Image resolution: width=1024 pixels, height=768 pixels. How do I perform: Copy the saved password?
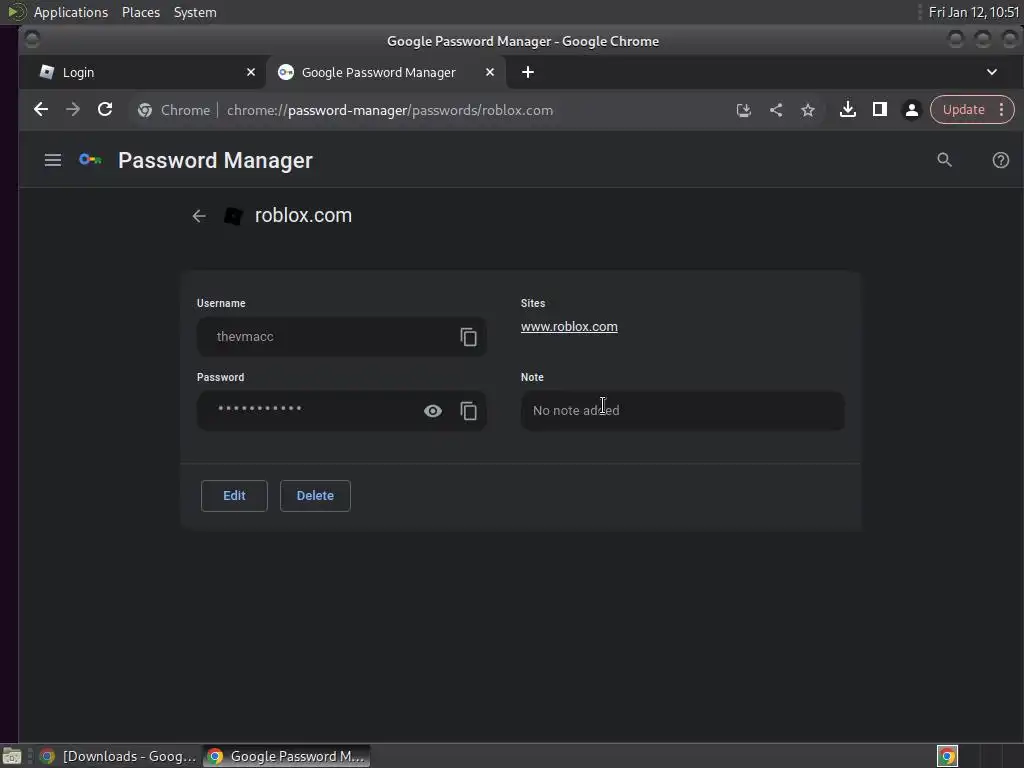click(x=468, y=411)
